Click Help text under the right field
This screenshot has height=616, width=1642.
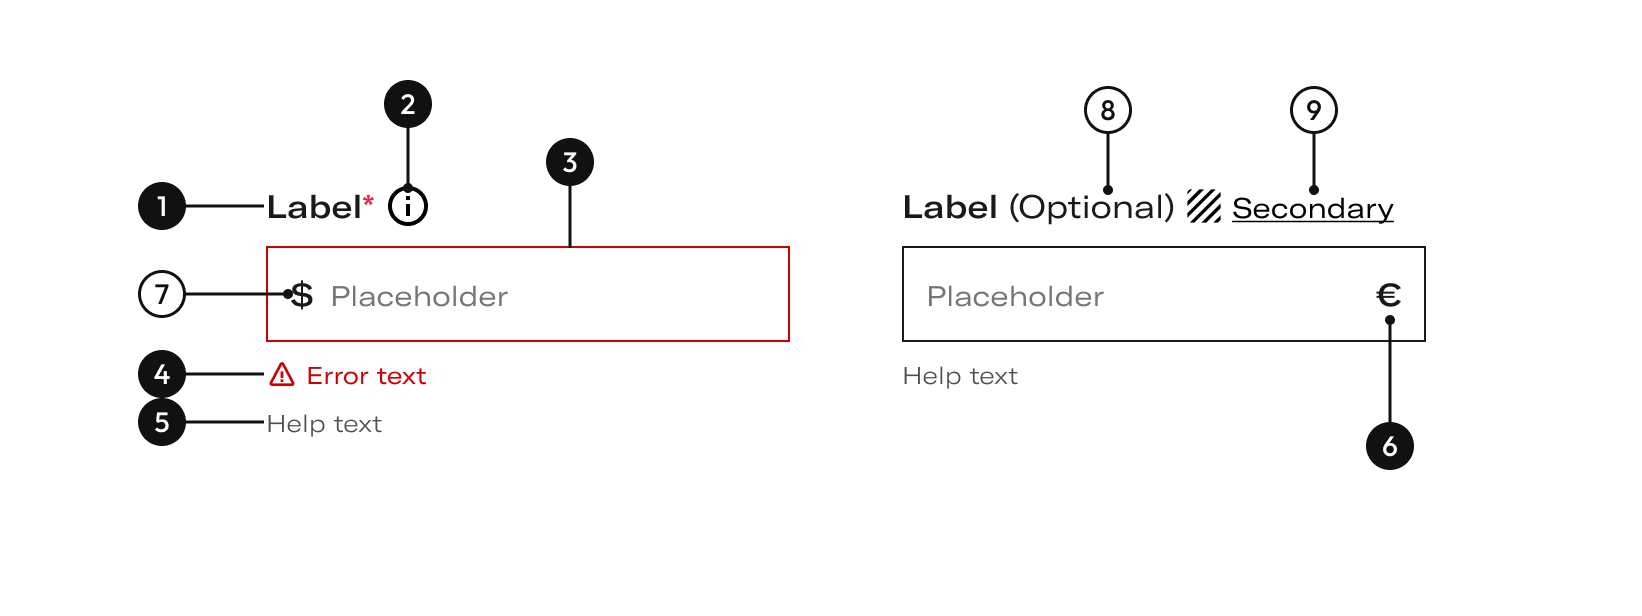[x=960, y=376]
